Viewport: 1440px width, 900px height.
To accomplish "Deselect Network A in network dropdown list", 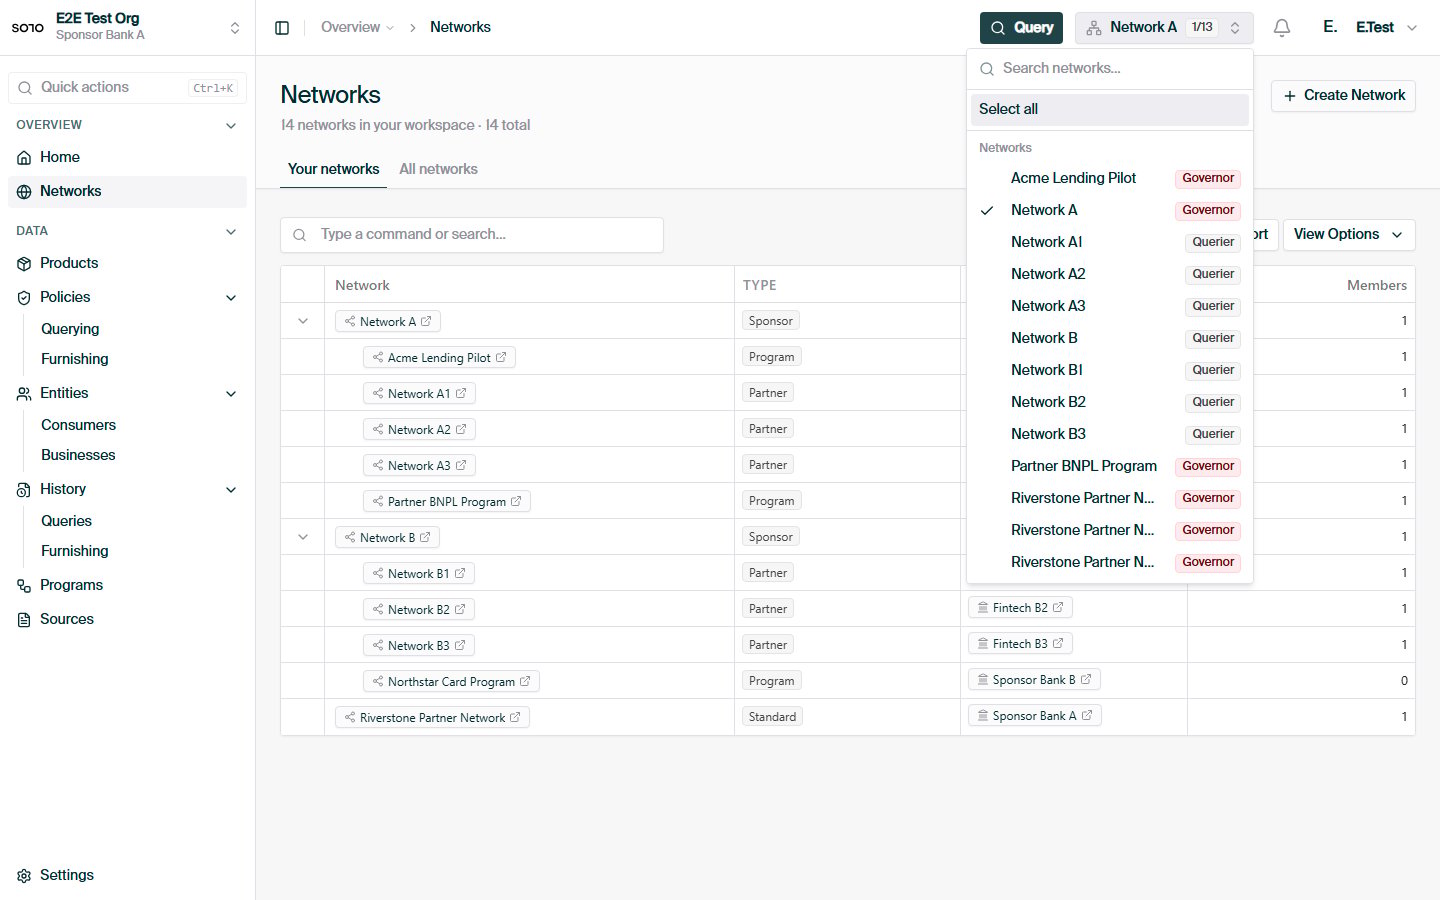I will (x=1110, y=210).
